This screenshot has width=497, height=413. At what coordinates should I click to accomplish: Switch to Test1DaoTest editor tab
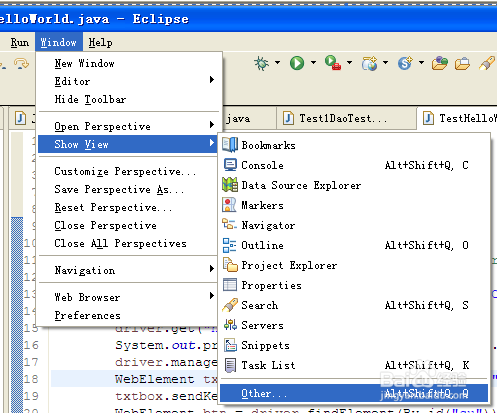[345, 118]
